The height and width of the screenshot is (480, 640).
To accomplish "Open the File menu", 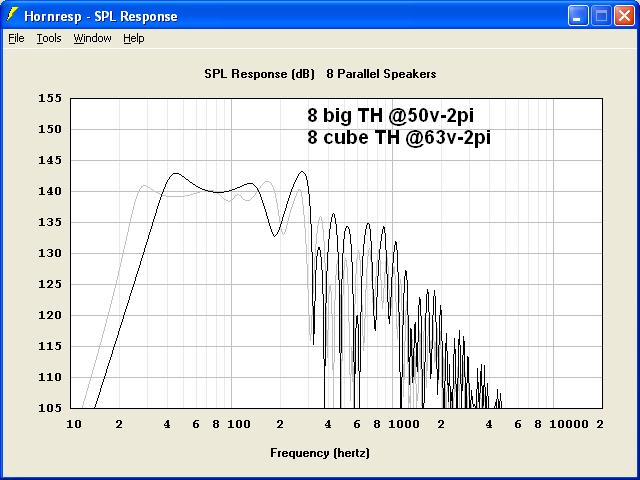I will [x=16, y=38].
